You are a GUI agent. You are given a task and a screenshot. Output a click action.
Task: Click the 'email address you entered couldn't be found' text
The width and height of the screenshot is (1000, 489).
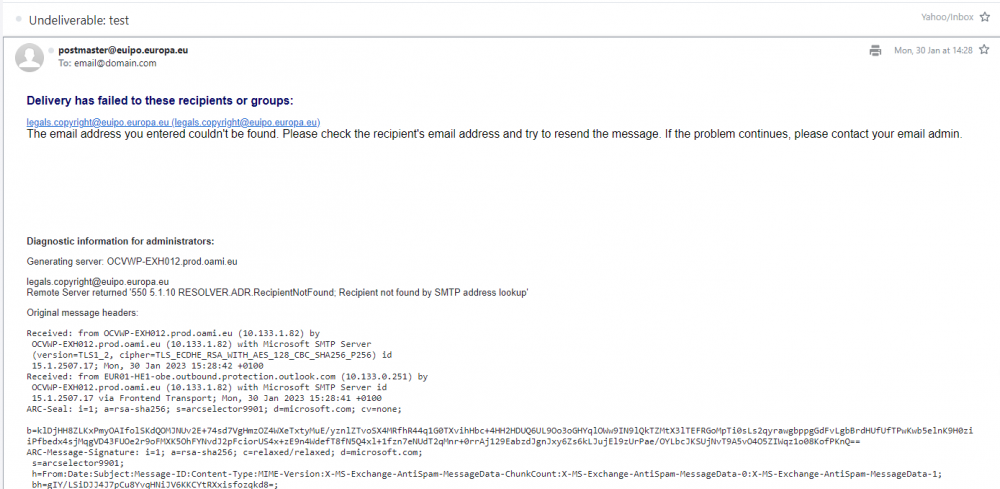pyautogui.click(x=494, y=135)
